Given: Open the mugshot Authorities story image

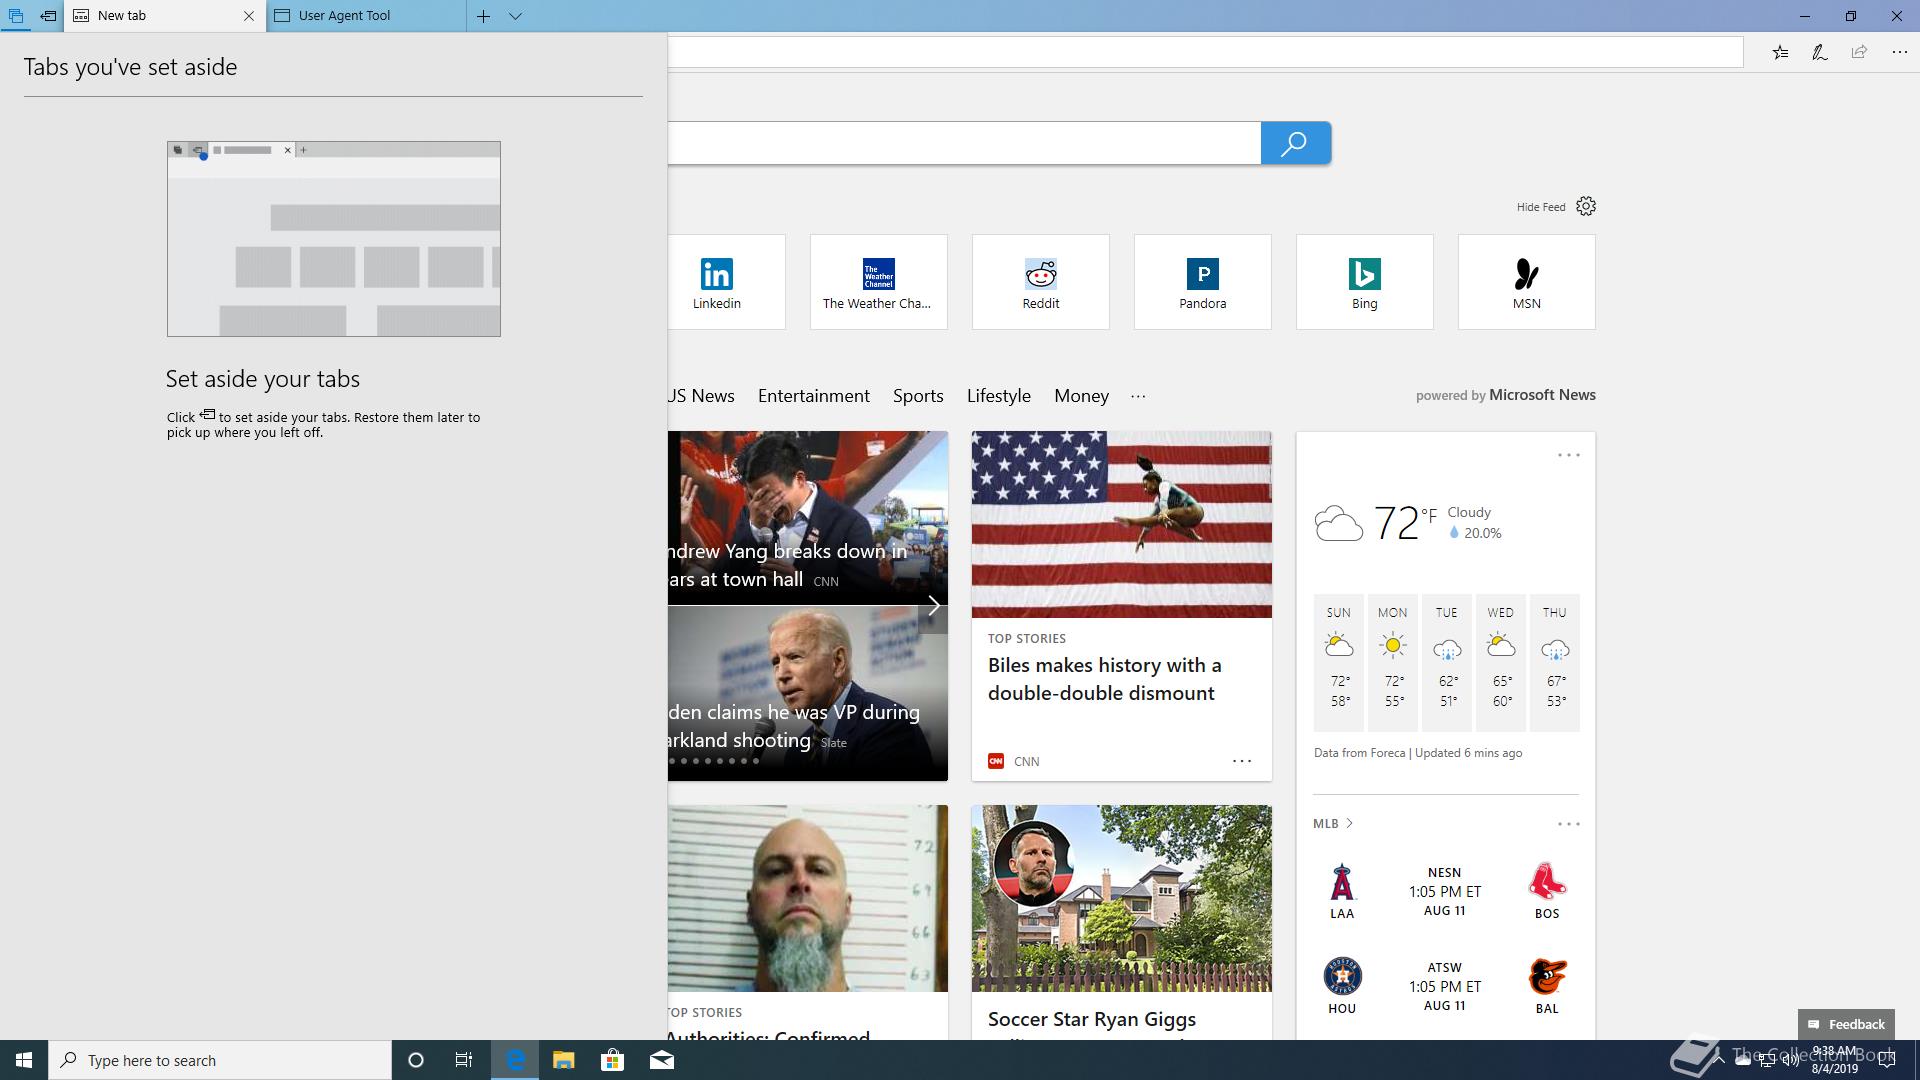Looking at the screenshot, I should coord(808,899).
